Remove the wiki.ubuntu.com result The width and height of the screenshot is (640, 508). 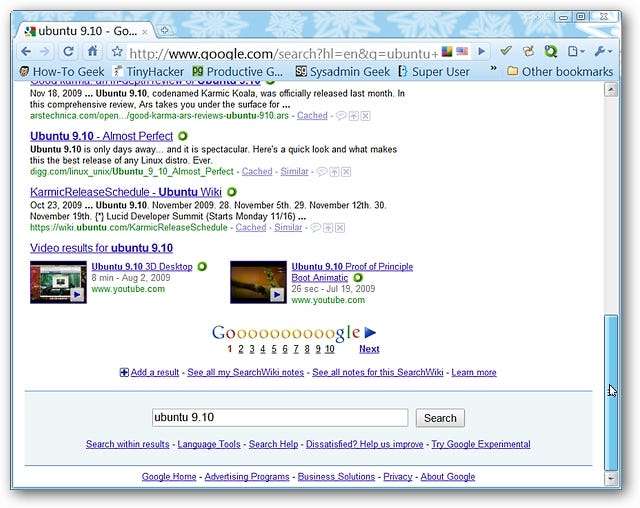tap(340, 228)
